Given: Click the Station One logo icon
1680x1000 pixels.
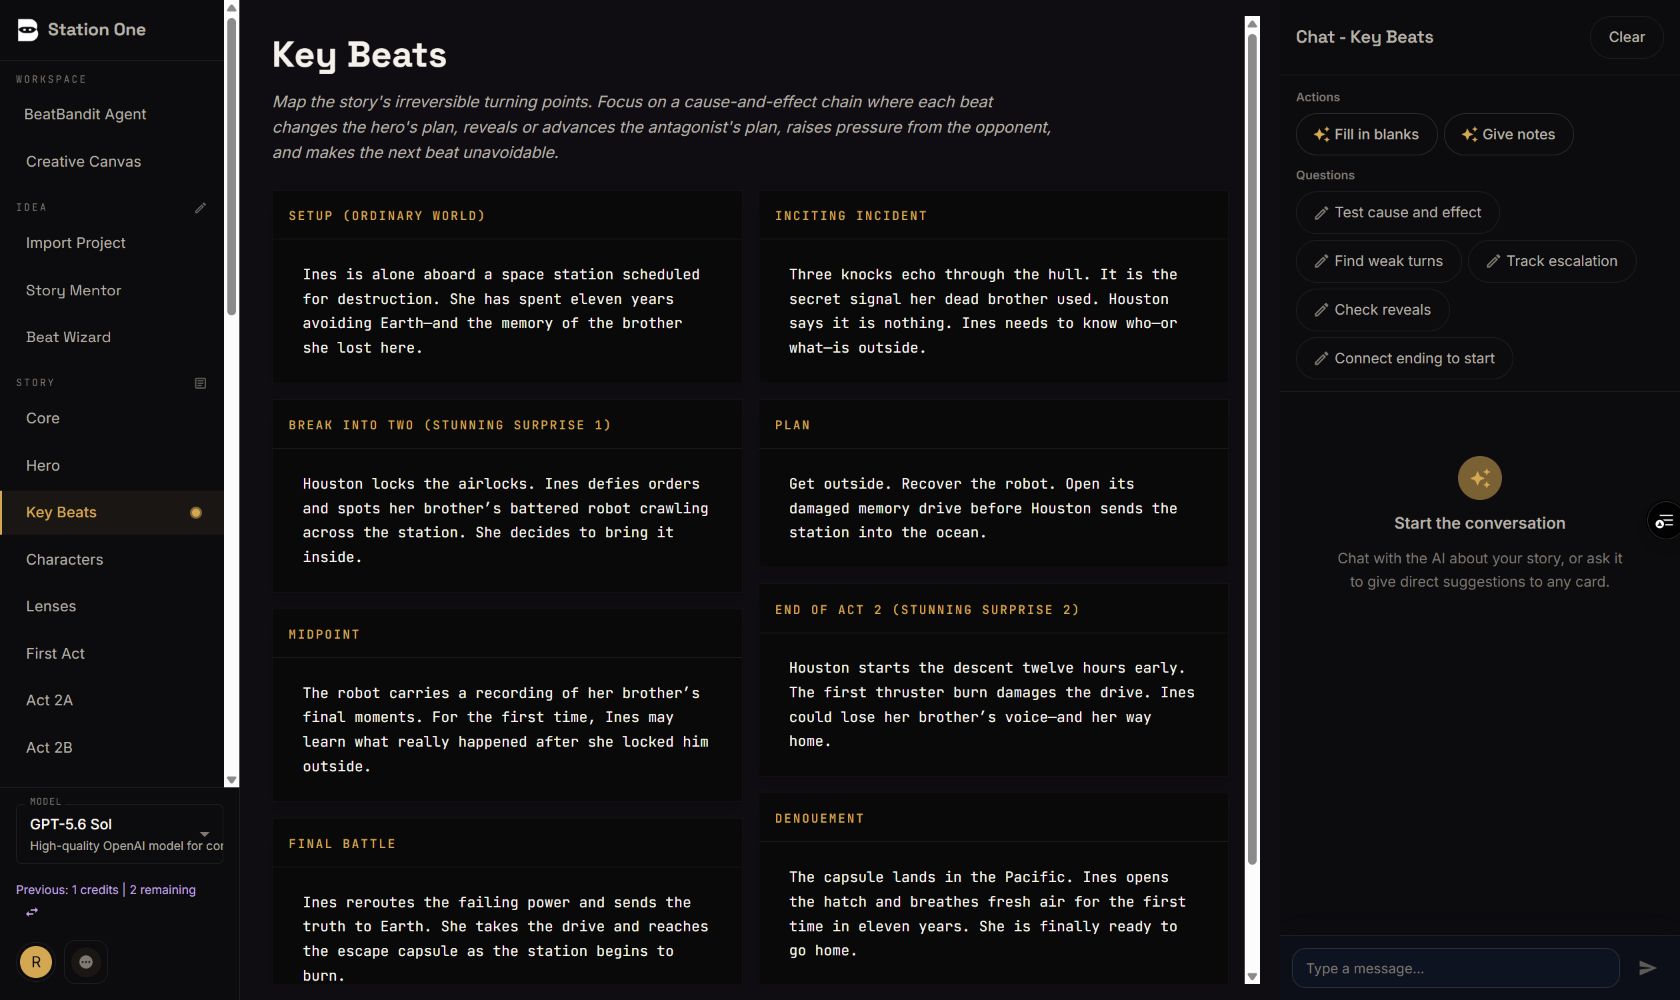Looking at the screenshot, I should [28, 30].
